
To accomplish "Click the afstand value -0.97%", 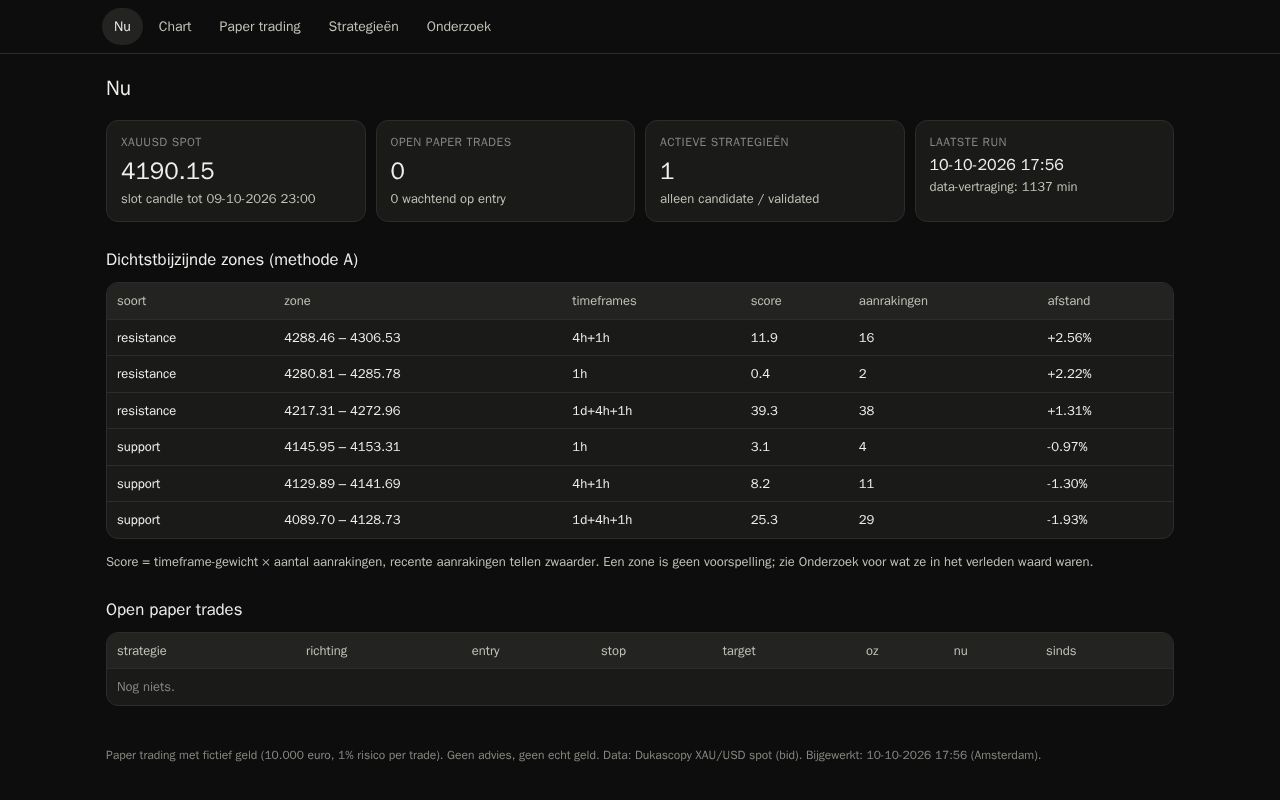I will point(1067,447).
